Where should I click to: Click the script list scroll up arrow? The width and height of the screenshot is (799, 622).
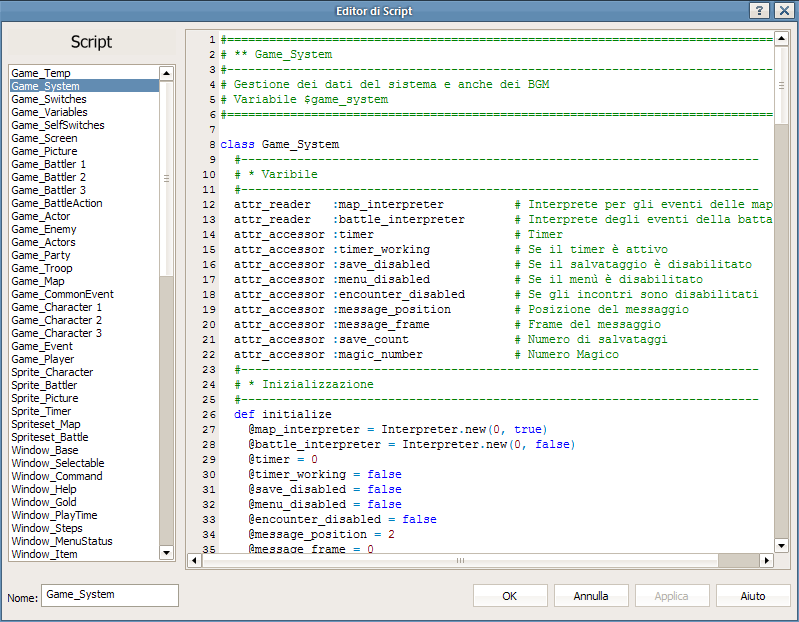point(166,73)
